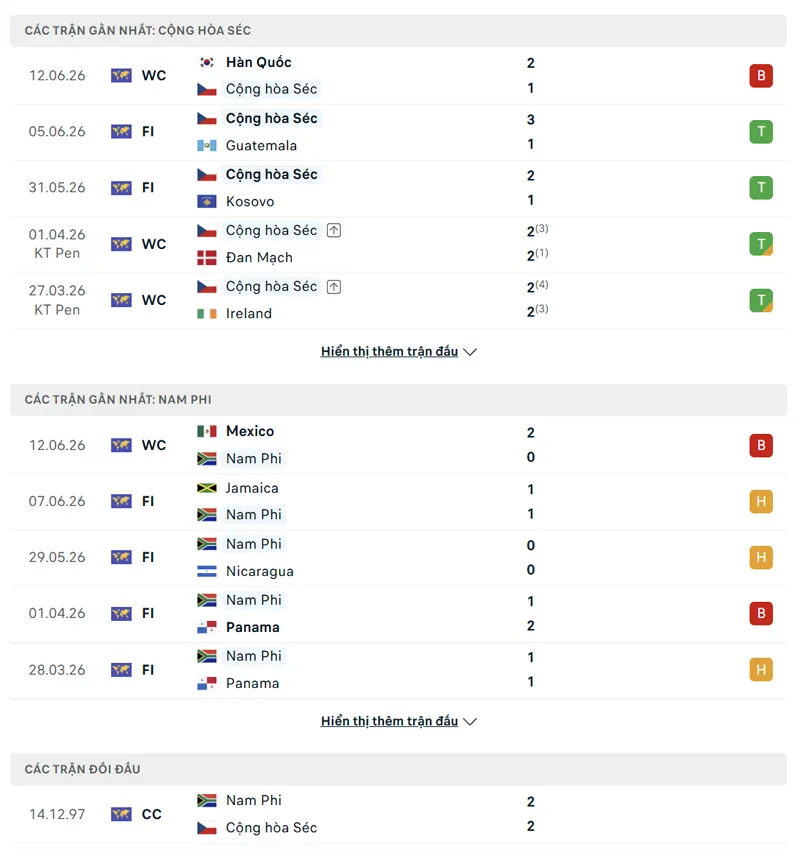800x850 pixels.
Task: Click the Mexico flag icon
Action: 207,432
